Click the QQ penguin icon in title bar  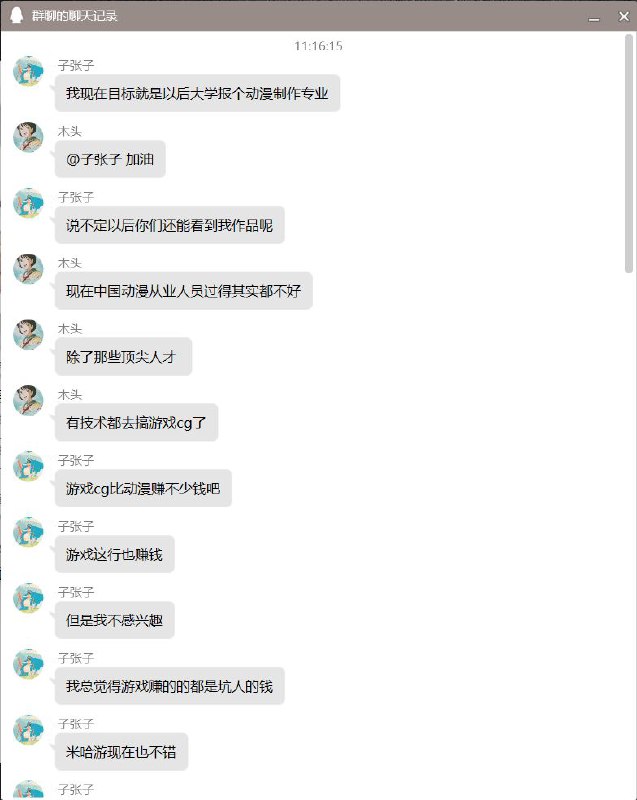tap(16, 16)
